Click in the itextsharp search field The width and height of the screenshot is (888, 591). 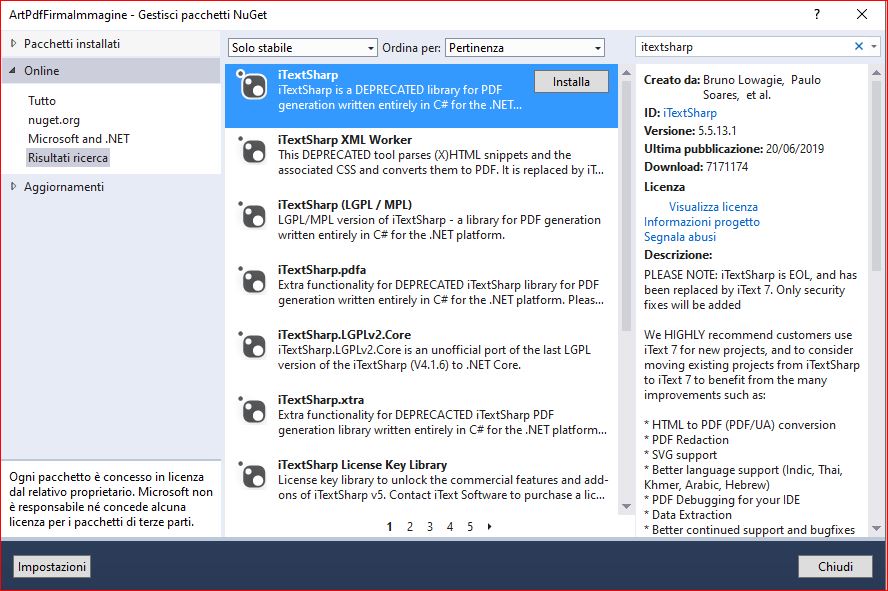click(744, 47)
